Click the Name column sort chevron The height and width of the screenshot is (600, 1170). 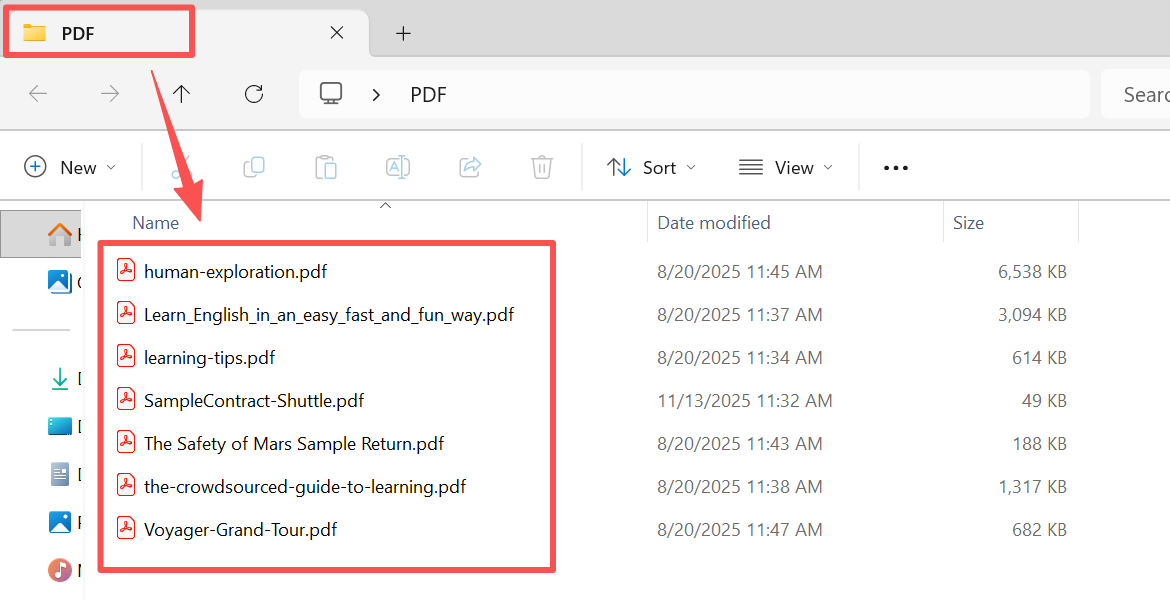tap(385, 204)
